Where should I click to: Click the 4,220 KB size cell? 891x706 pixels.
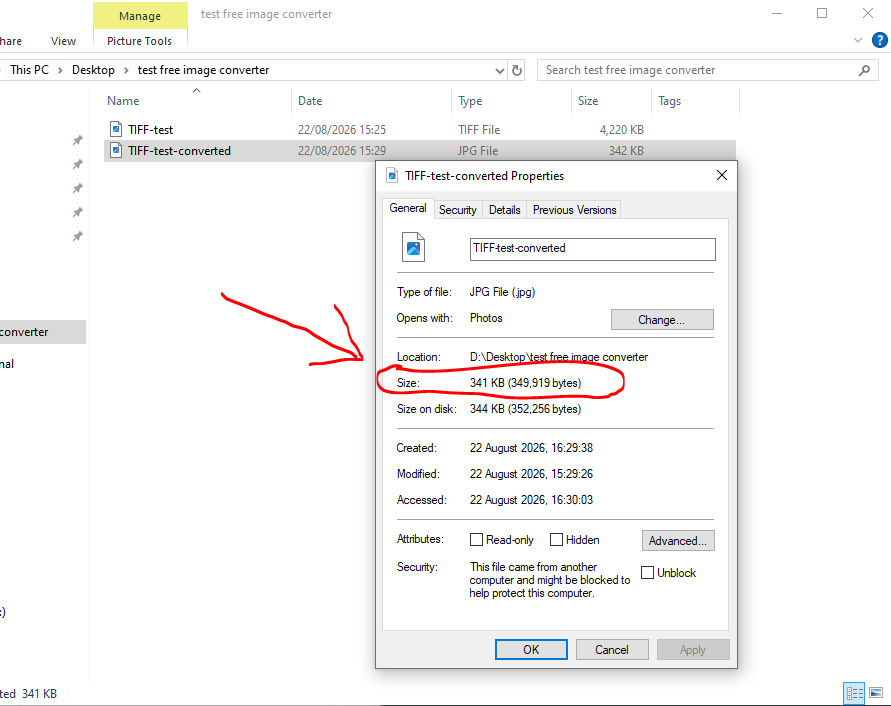(622, 130)
